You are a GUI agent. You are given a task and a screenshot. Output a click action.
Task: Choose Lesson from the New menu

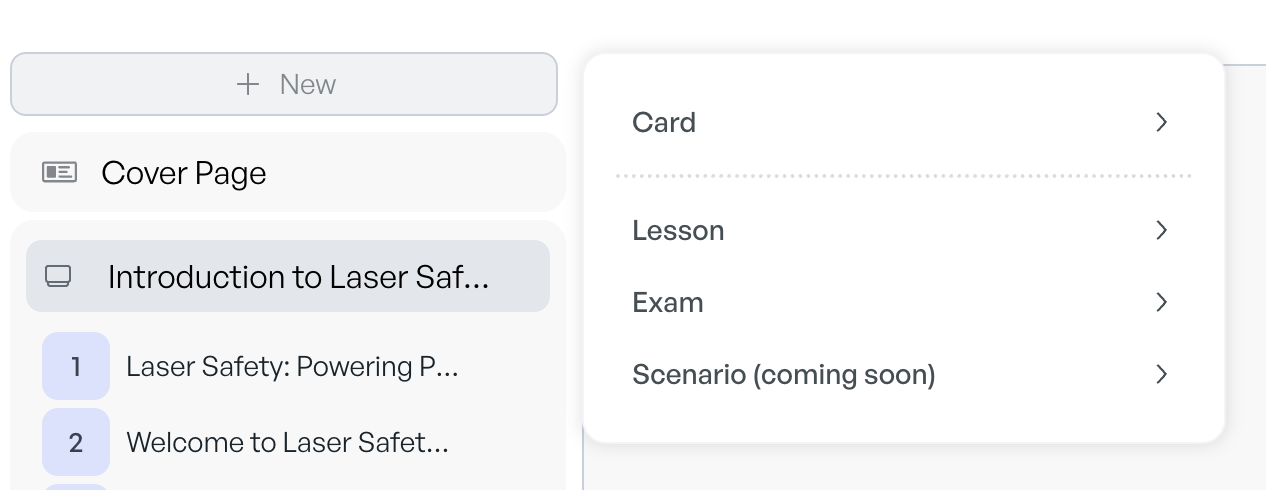(x=903, y=230)
